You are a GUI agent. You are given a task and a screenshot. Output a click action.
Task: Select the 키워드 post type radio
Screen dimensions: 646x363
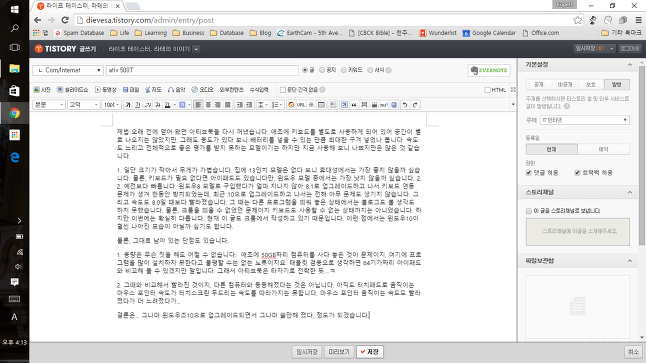[x=344, y=70]
